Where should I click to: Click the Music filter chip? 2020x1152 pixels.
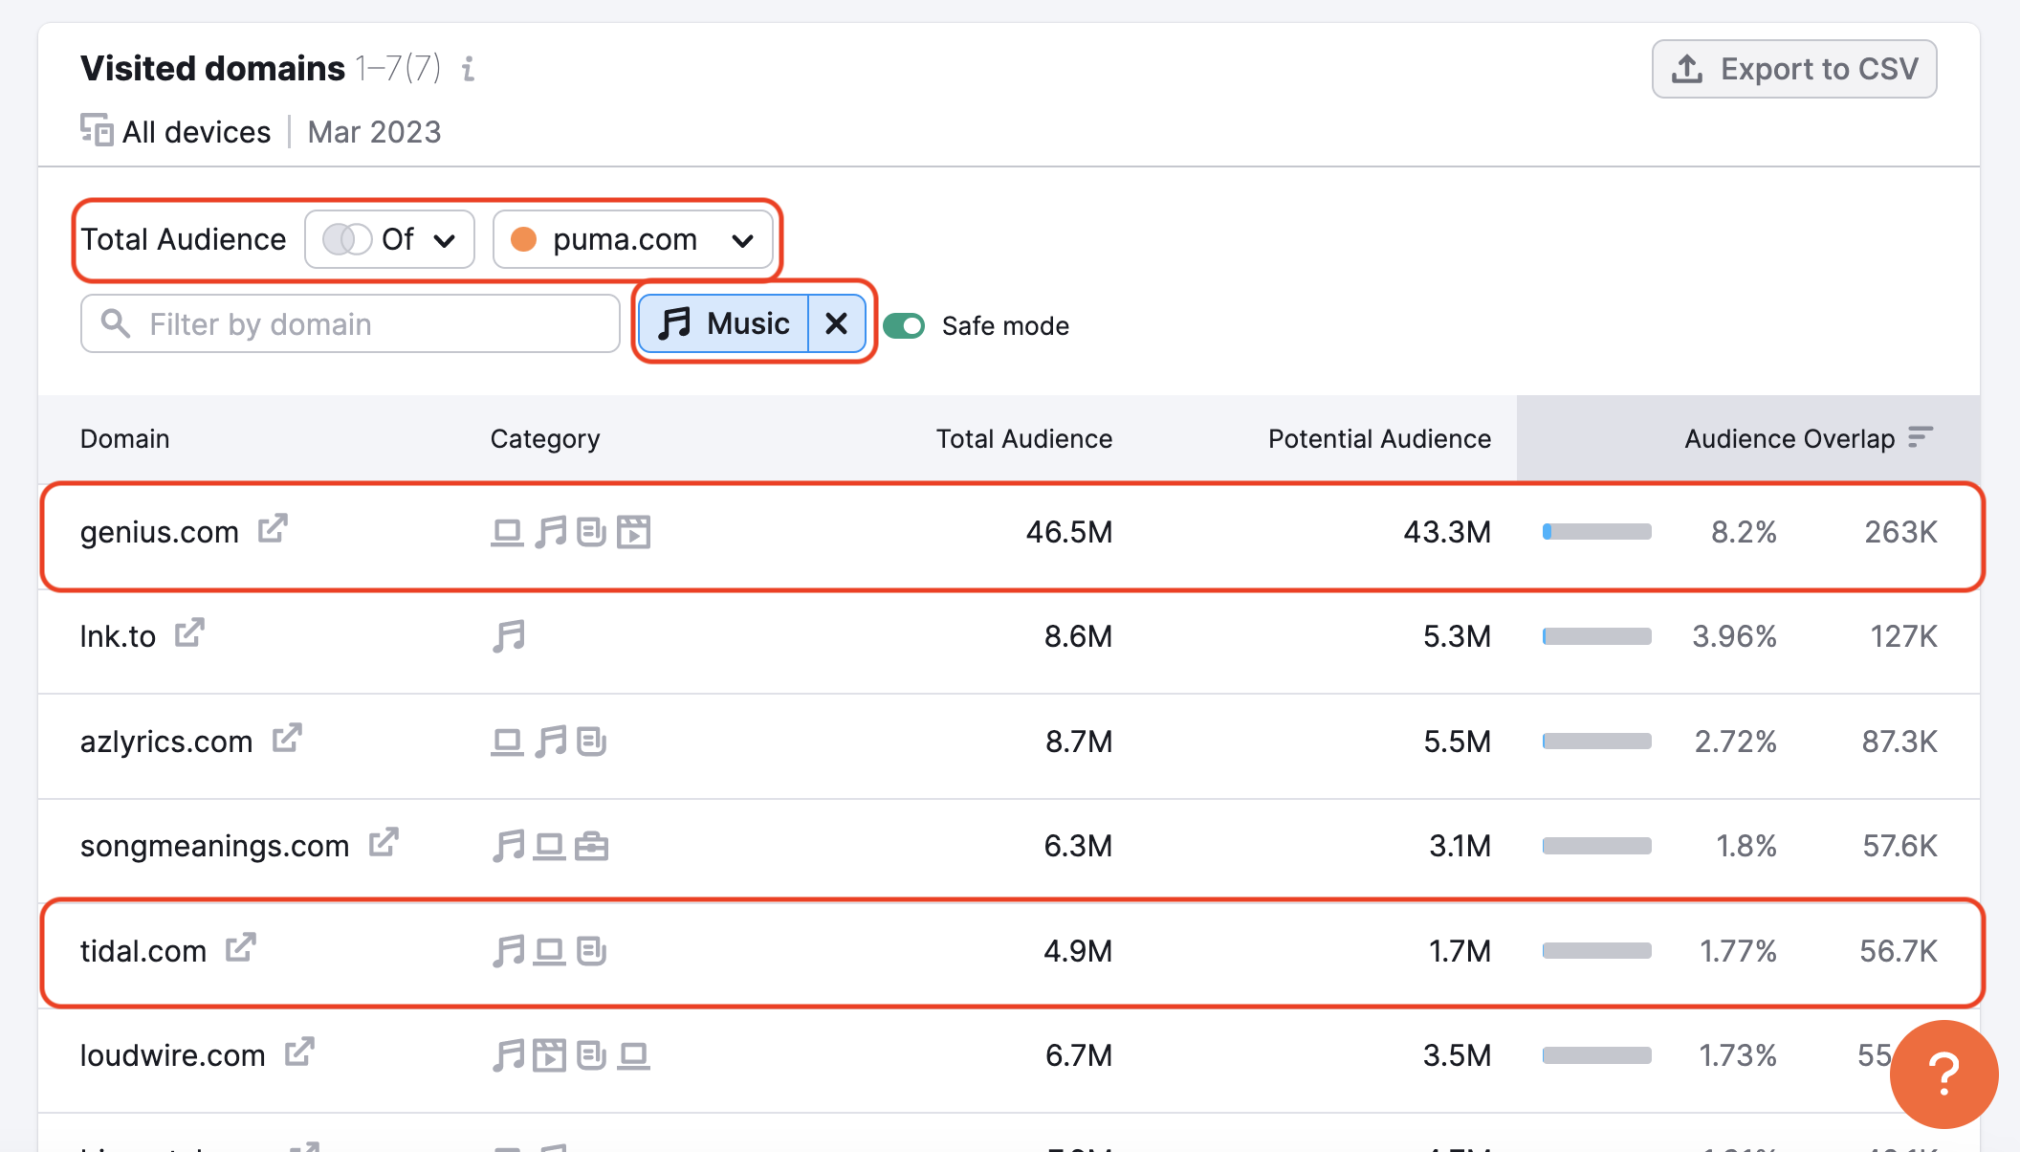click(x=724, y=323)
